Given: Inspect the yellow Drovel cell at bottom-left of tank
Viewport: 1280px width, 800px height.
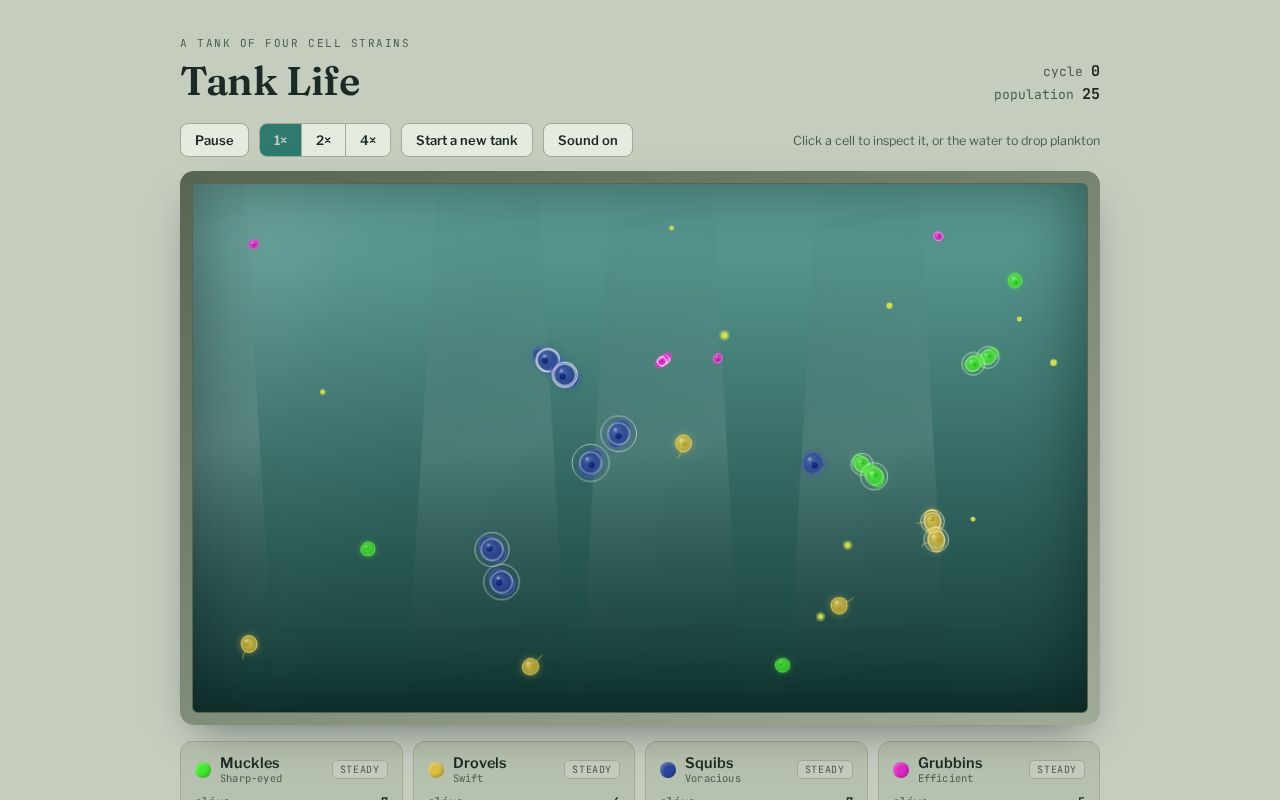Looking at the screenshot, I should (x=249, y=644).
